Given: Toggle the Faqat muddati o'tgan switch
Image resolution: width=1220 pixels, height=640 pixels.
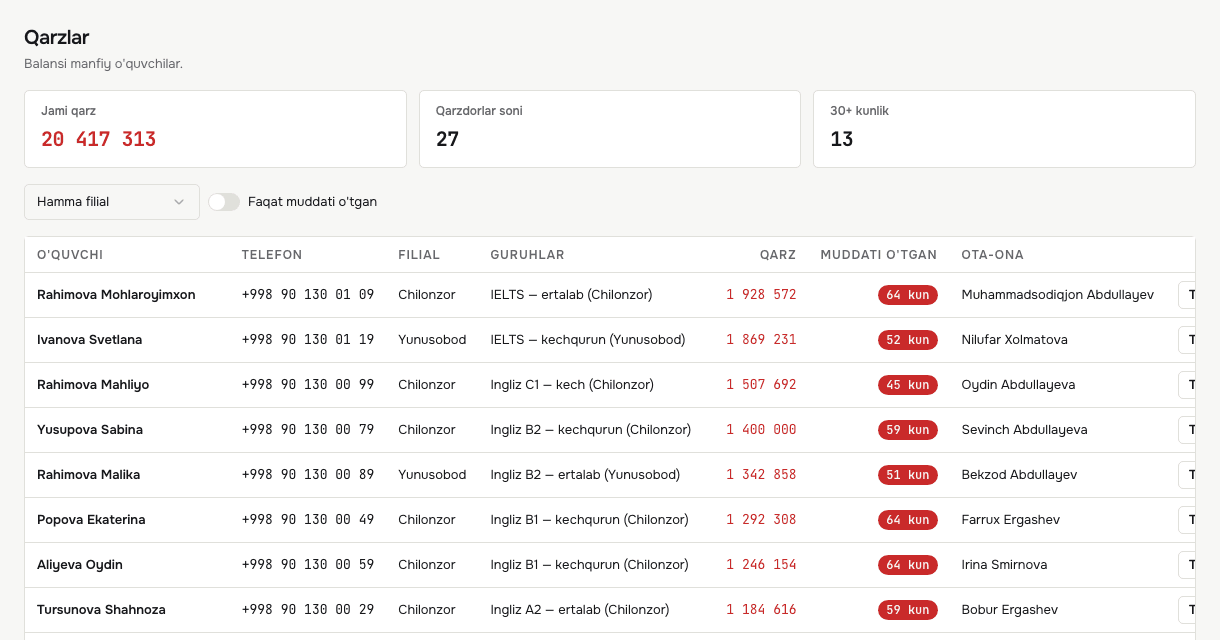Looking at the screenshot, I should (x=224, y=202).
